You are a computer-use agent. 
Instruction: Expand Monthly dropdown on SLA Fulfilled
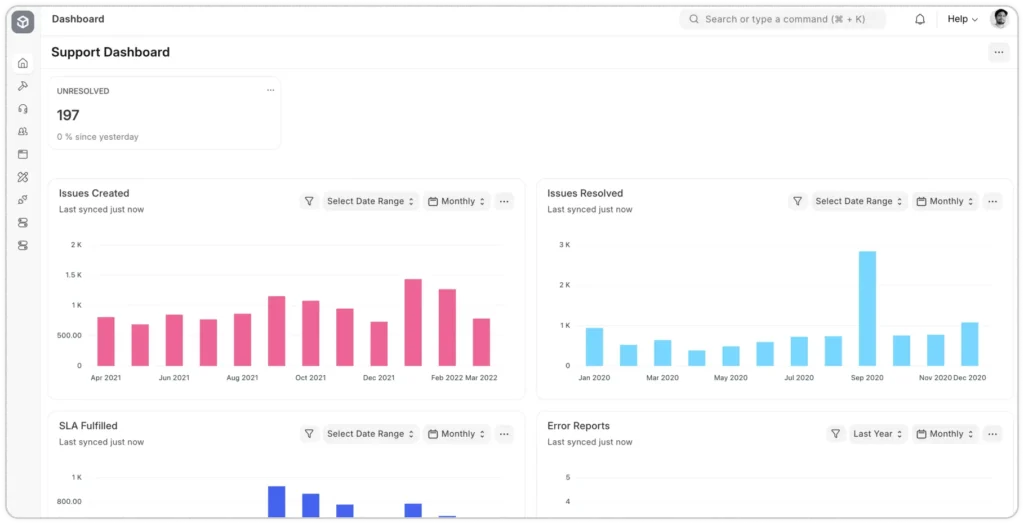(x=457, y=434)
